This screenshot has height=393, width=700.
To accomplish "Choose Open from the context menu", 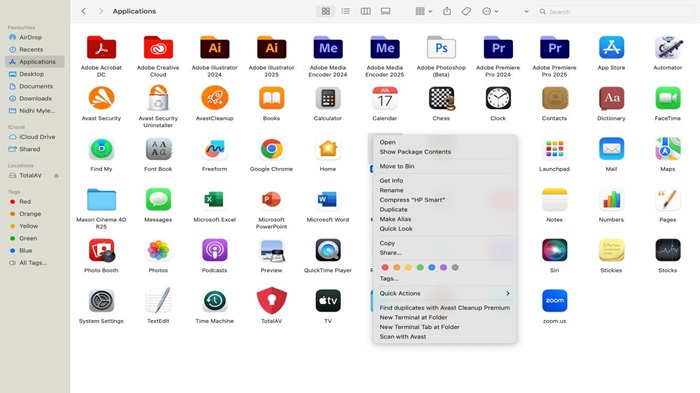I will 388,142.
